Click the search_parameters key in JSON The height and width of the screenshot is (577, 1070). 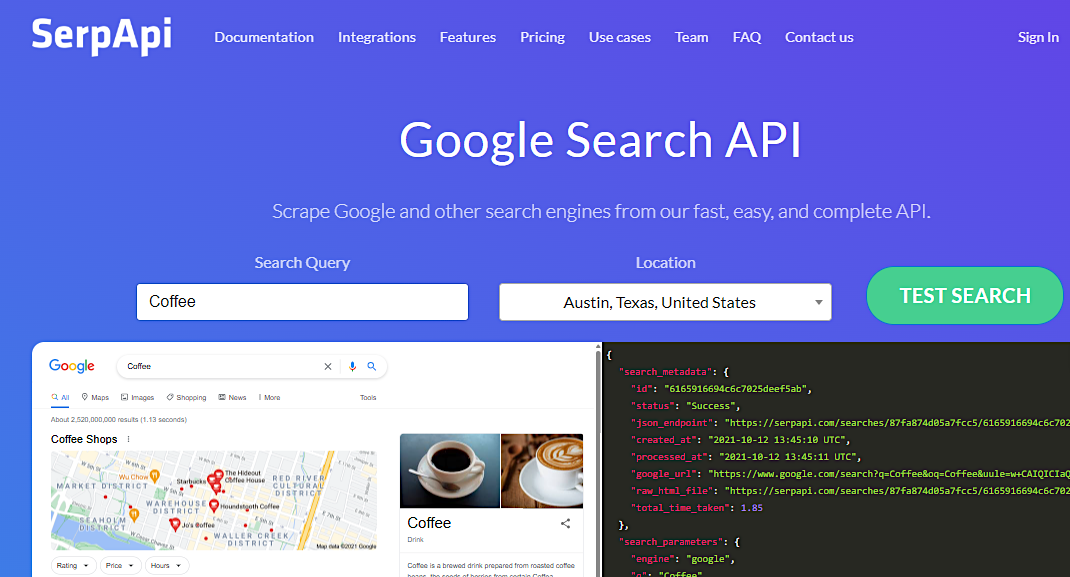(x=671, y=542)
